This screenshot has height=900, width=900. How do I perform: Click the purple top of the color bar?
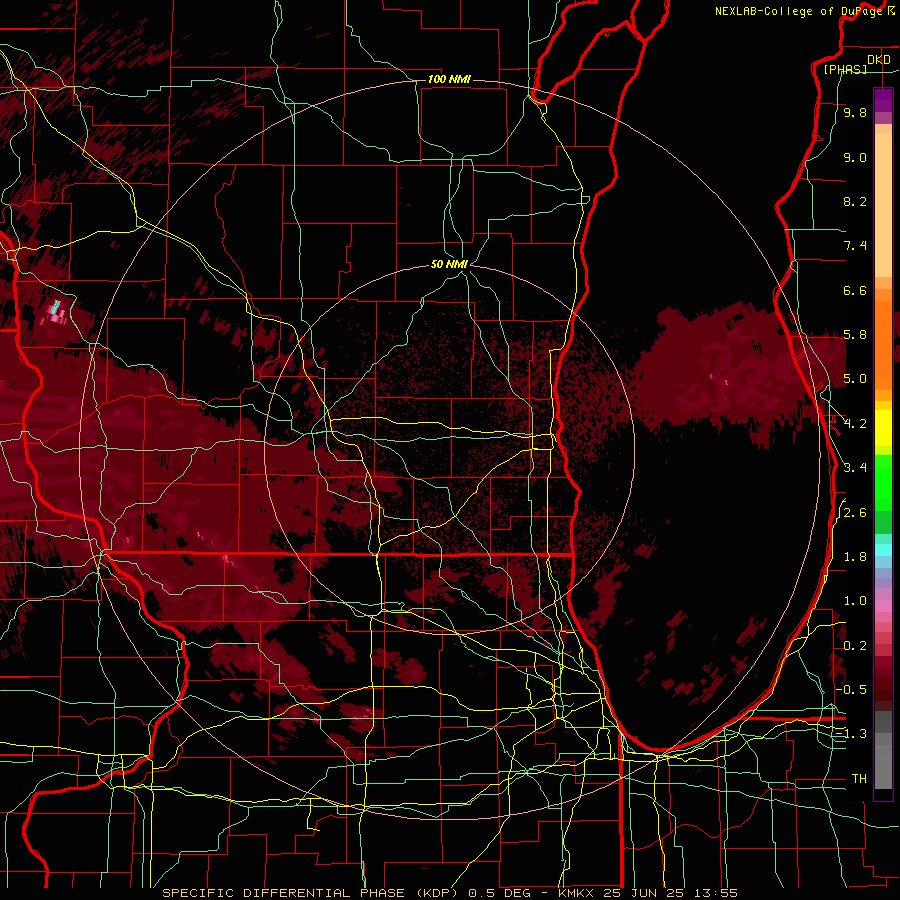pos(883,100)
